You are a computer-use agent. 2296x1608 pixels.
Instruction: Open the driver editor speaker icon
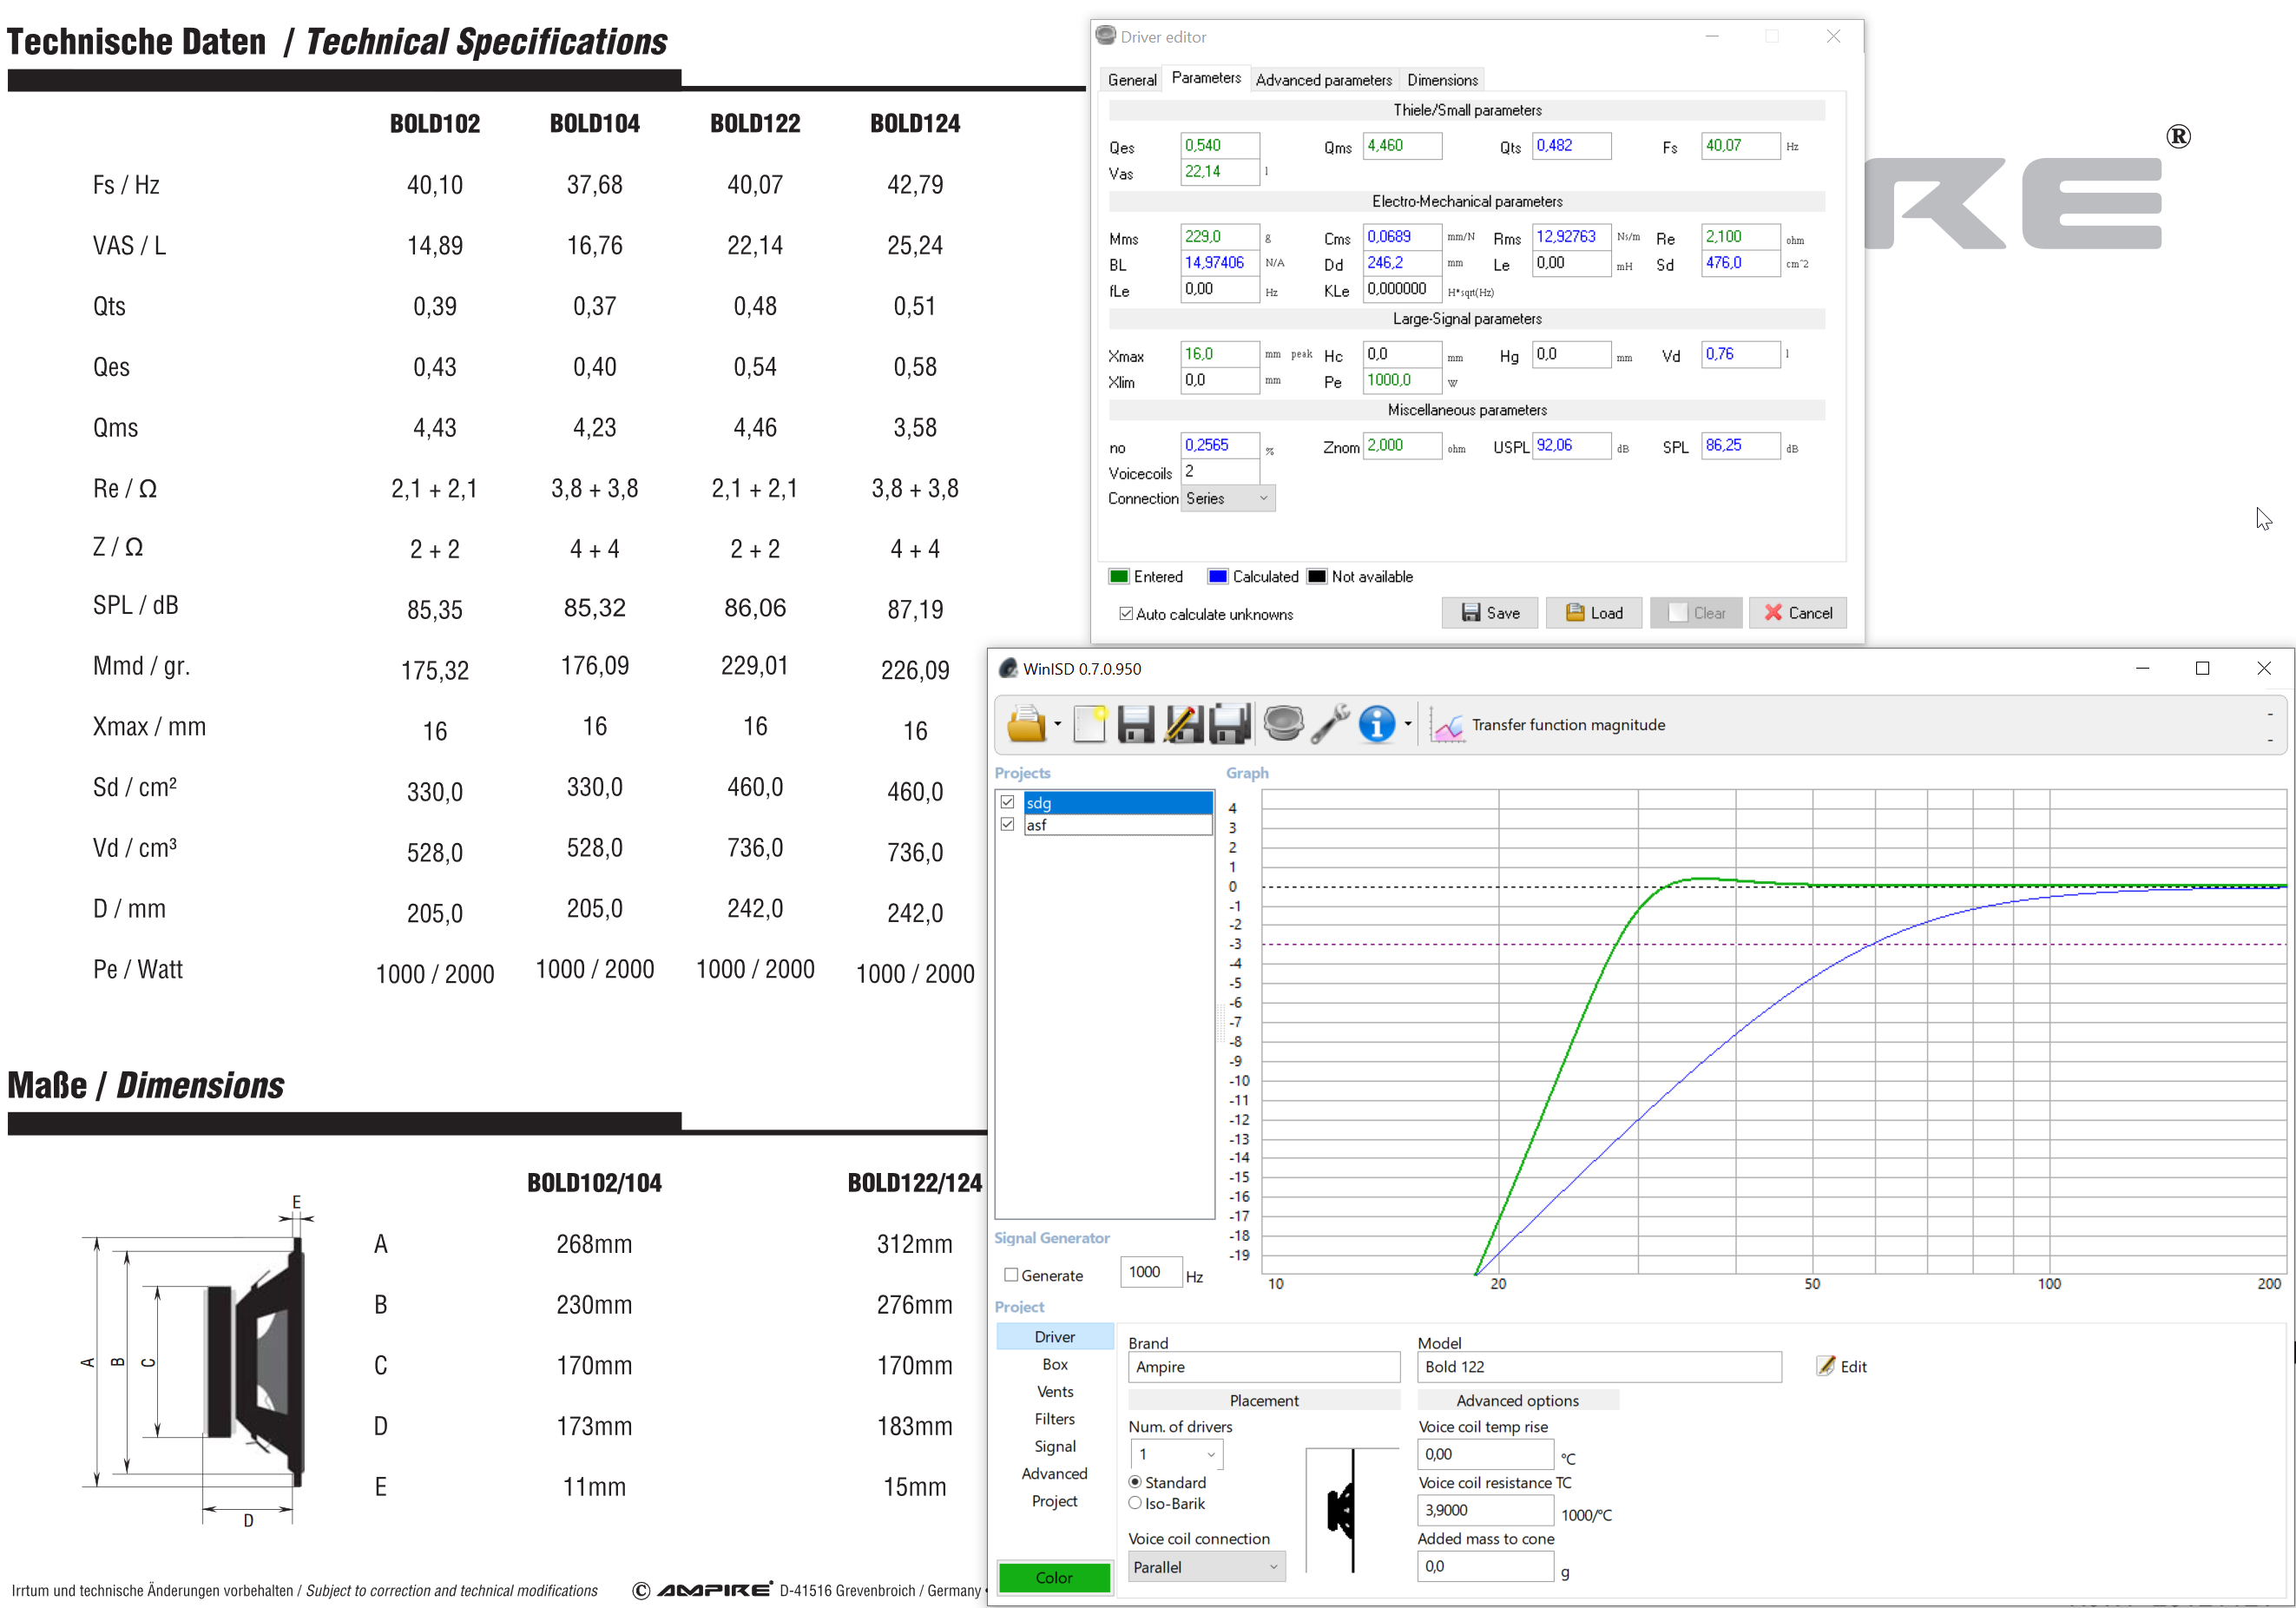tap(1283, 724)
